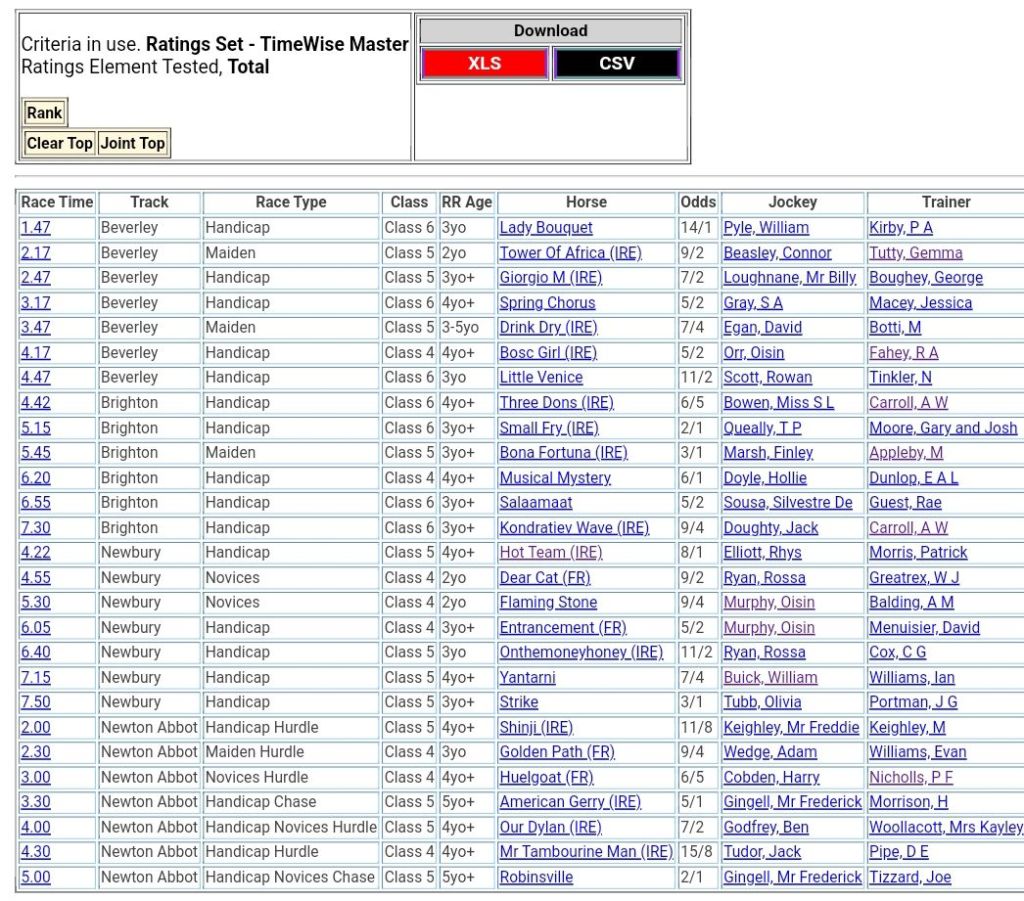
Task: Open the 1.47 Beverley race time link
Action: pos(35,228)
